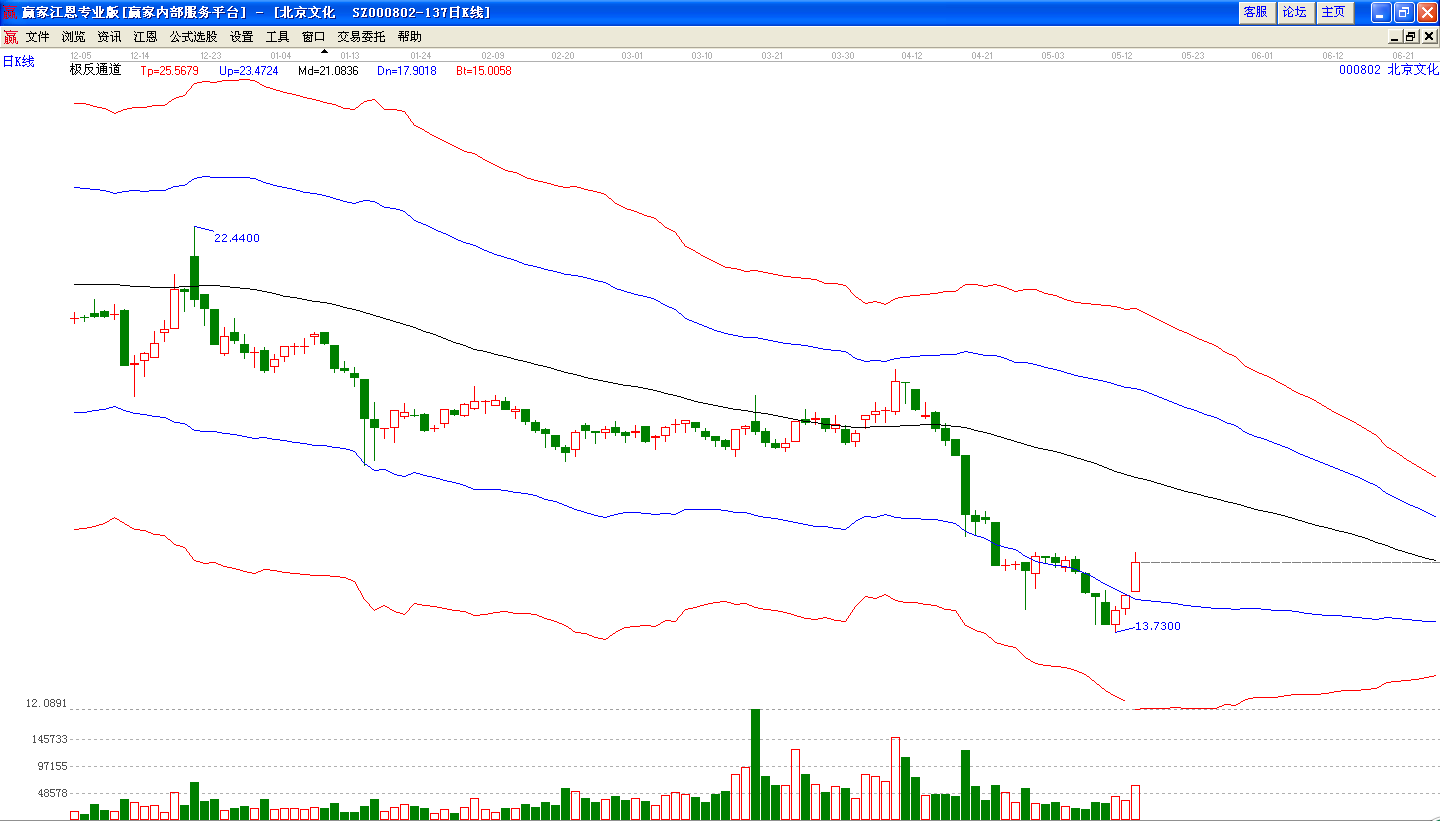Click the 主页 button
The image size is (1440, 821).
pyautogui.click(x=1333, y=12)
